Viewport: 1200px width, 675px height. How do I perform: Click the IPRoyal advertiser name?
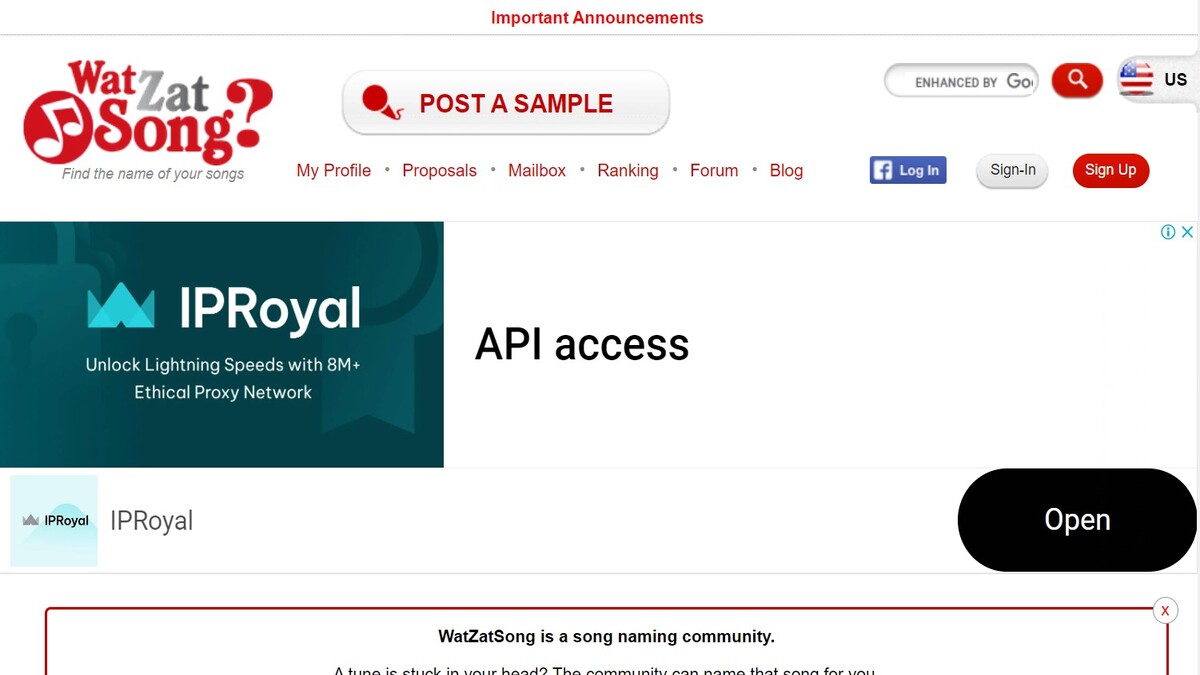point(151,521)
